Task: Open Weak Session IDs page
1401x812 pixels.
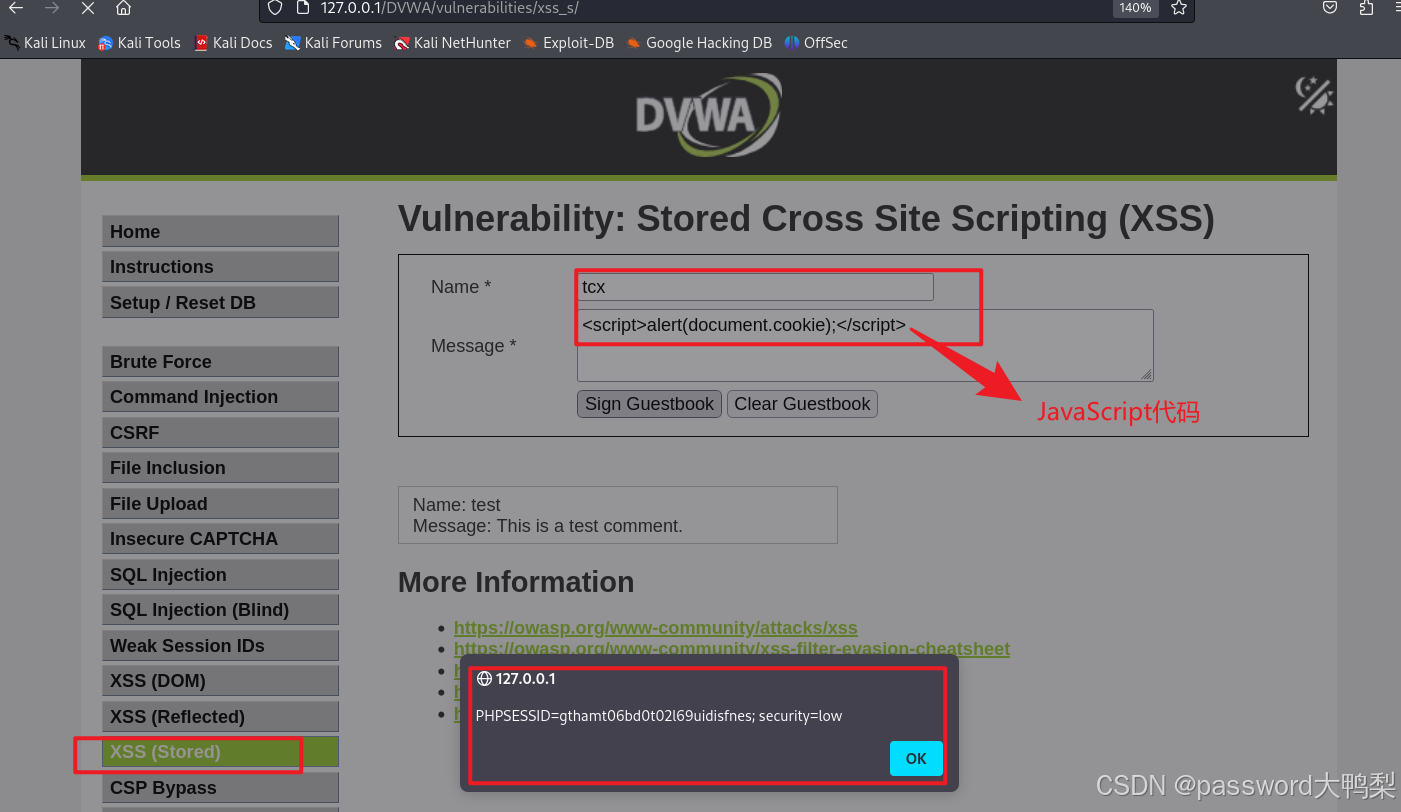Action: (220, 645)
